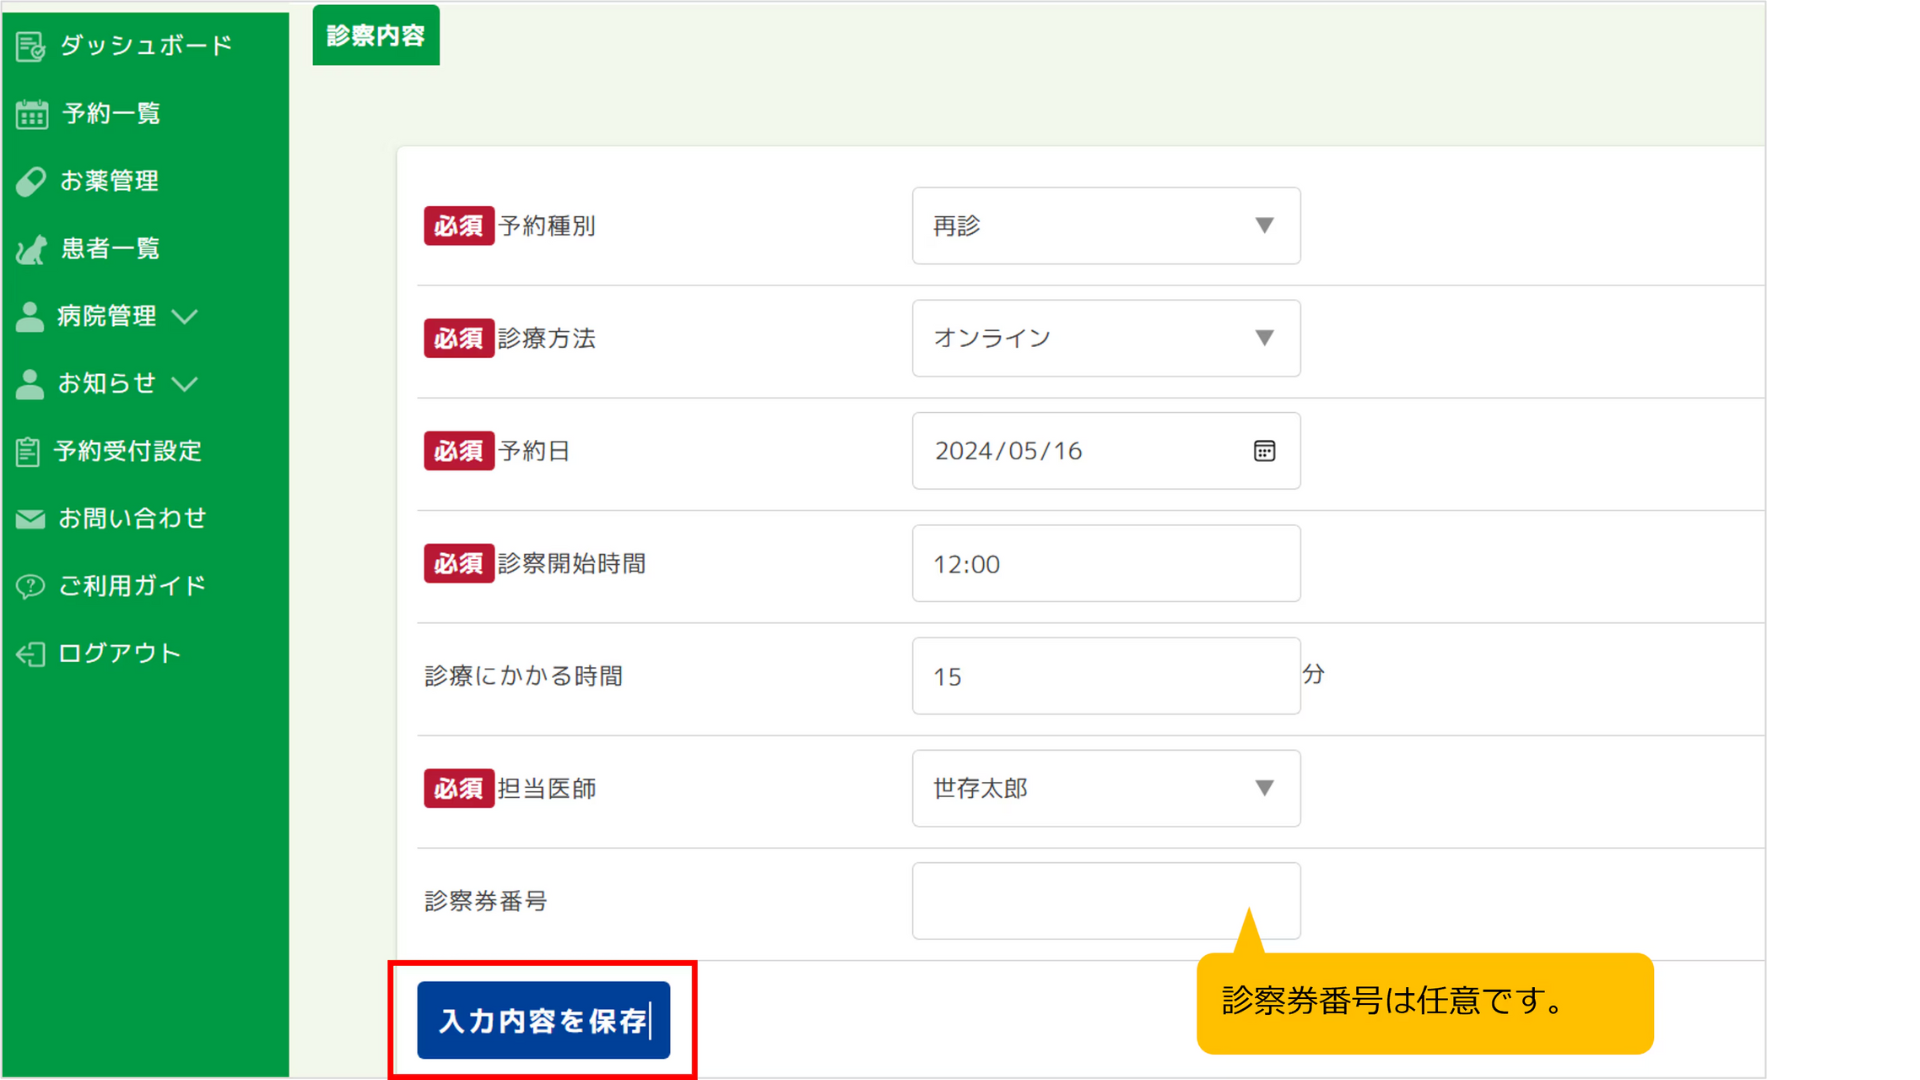This screenshot has height=1080, width=1920.
Task: Open the 予約種別 dropdown showing 再診
Action: tap(1106, 226)
